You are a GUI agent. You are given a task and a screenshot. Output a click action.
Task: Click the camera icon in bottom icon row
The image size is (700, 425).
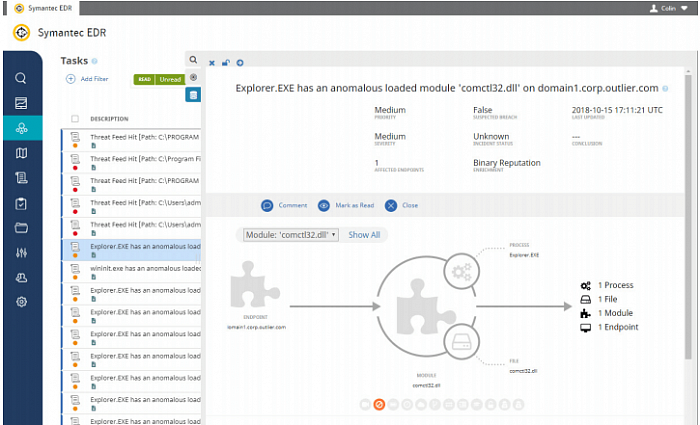click(x=365, y=404)
